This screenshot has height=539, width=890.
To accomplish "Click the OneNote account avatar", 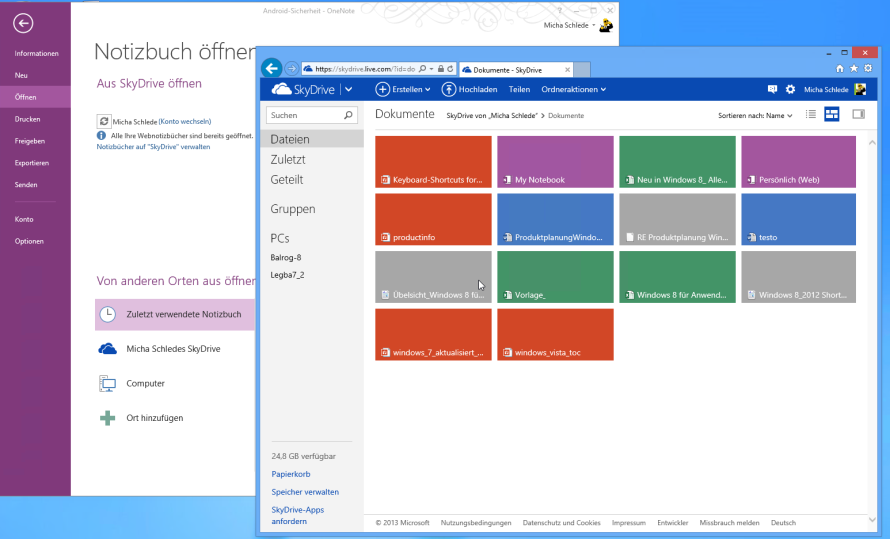I will coord(606,26).
